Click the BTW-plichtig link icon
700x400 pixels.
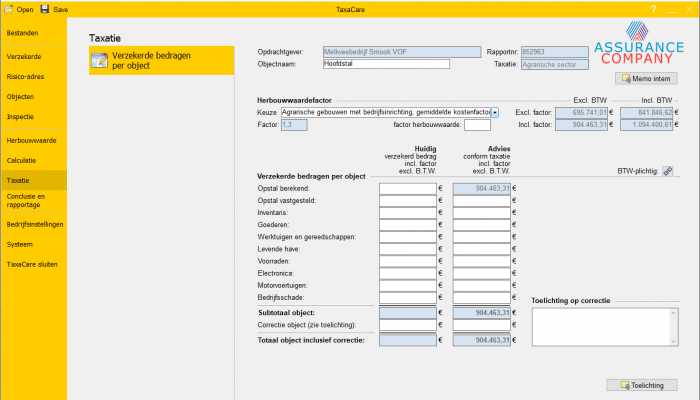(668, 171)
